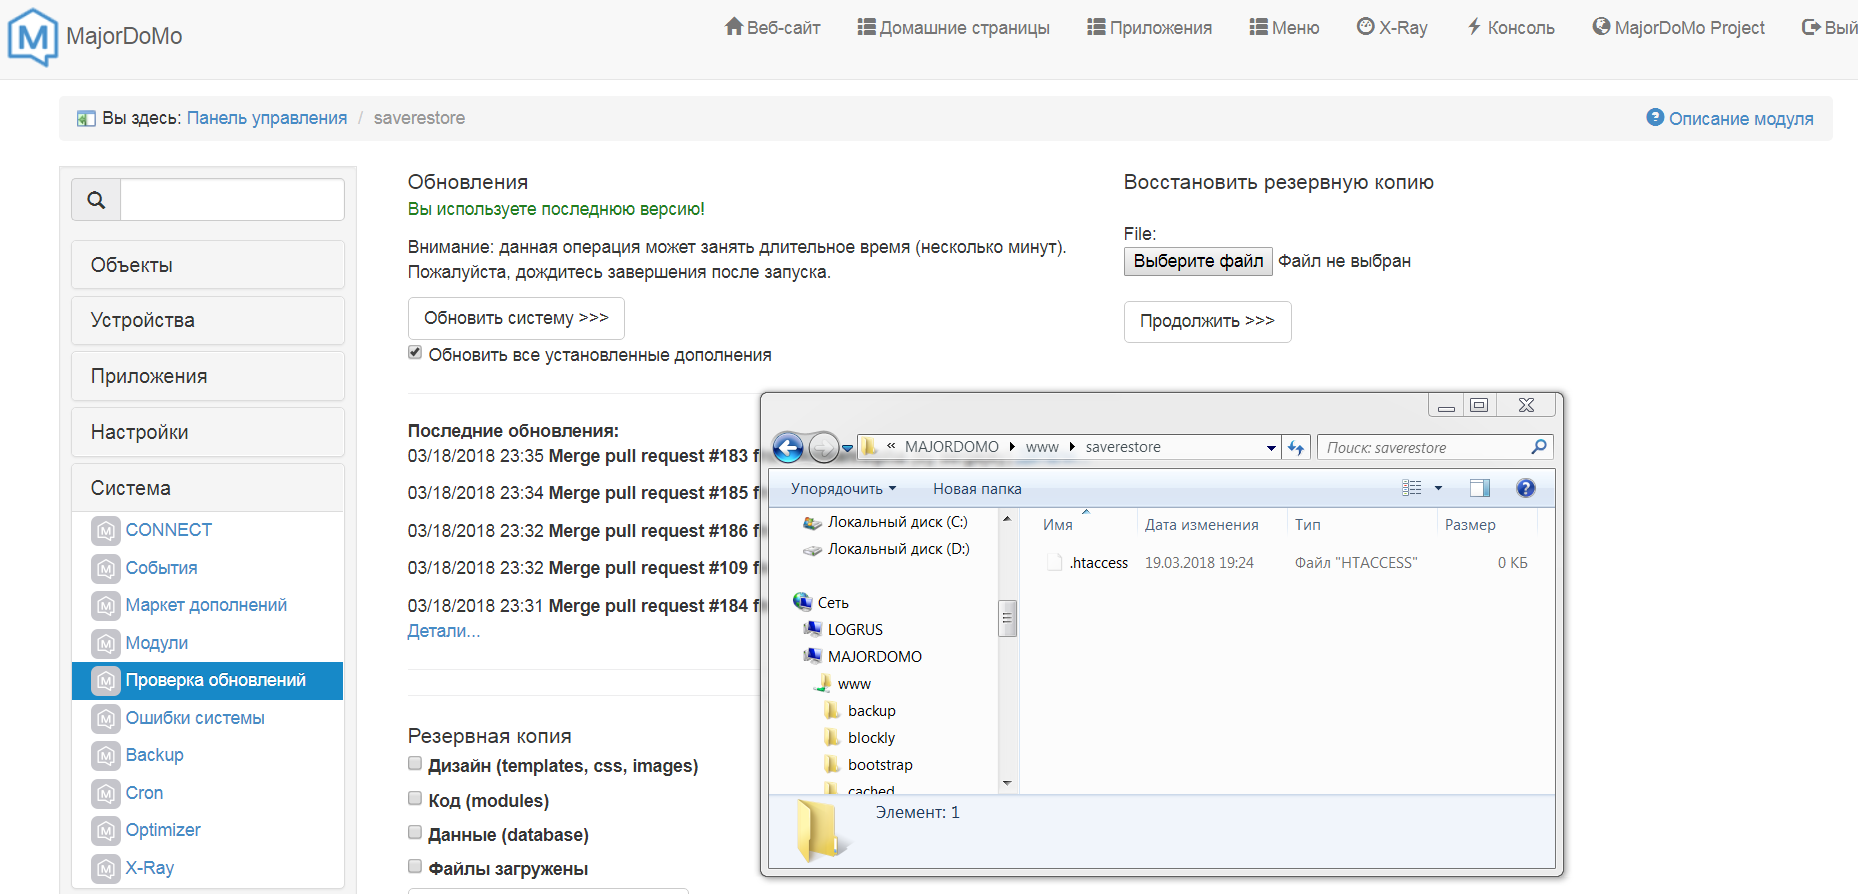Open the Explorer help icon
Viewport: 1858px width, 894px height.
coord(1525,488)
